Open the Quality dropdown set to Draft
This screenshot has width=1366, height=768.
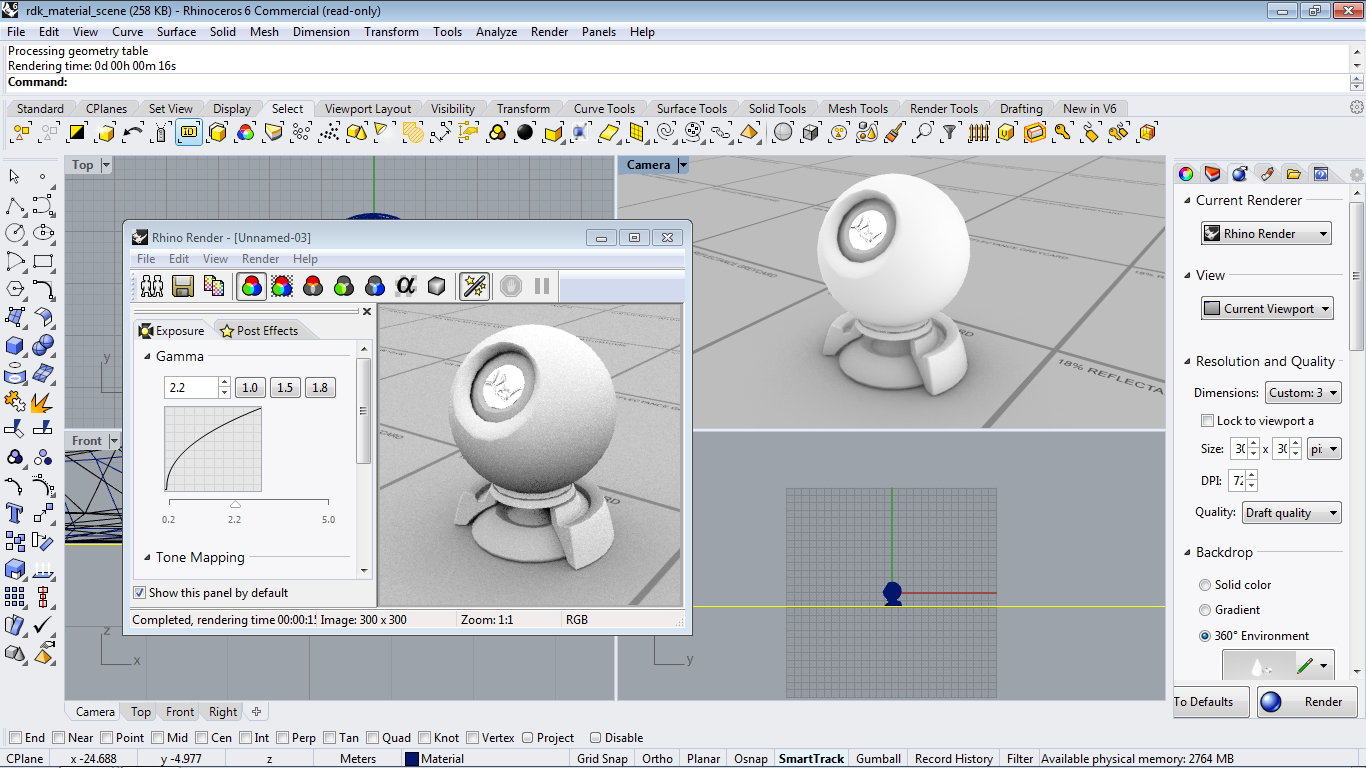pyautogui.click(x=1291, y=513)
